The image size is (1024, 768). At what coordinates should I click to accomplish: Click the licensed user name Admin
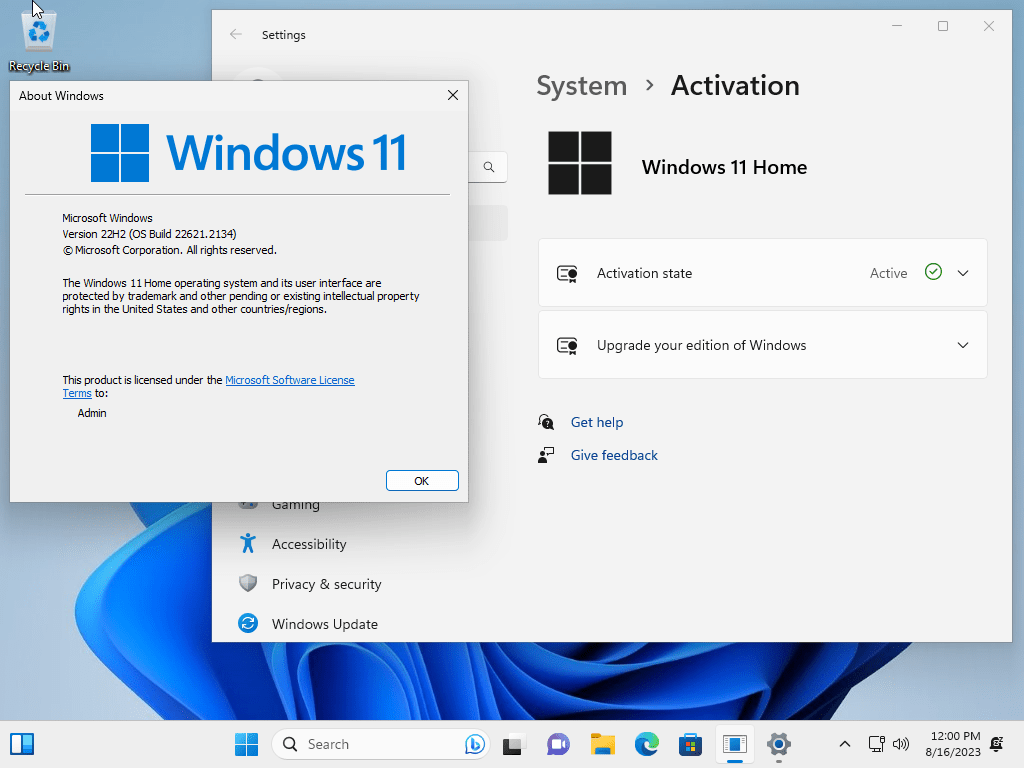click(92, 413)
